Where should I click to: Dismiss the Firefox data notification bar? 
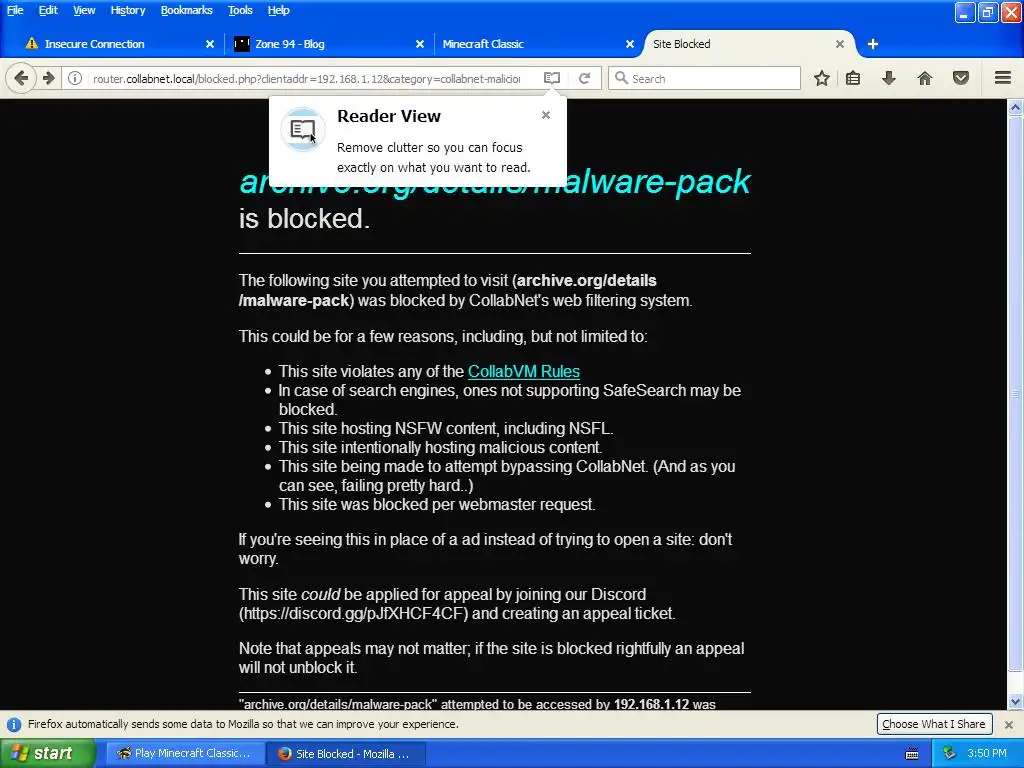tap(1009, 724)
